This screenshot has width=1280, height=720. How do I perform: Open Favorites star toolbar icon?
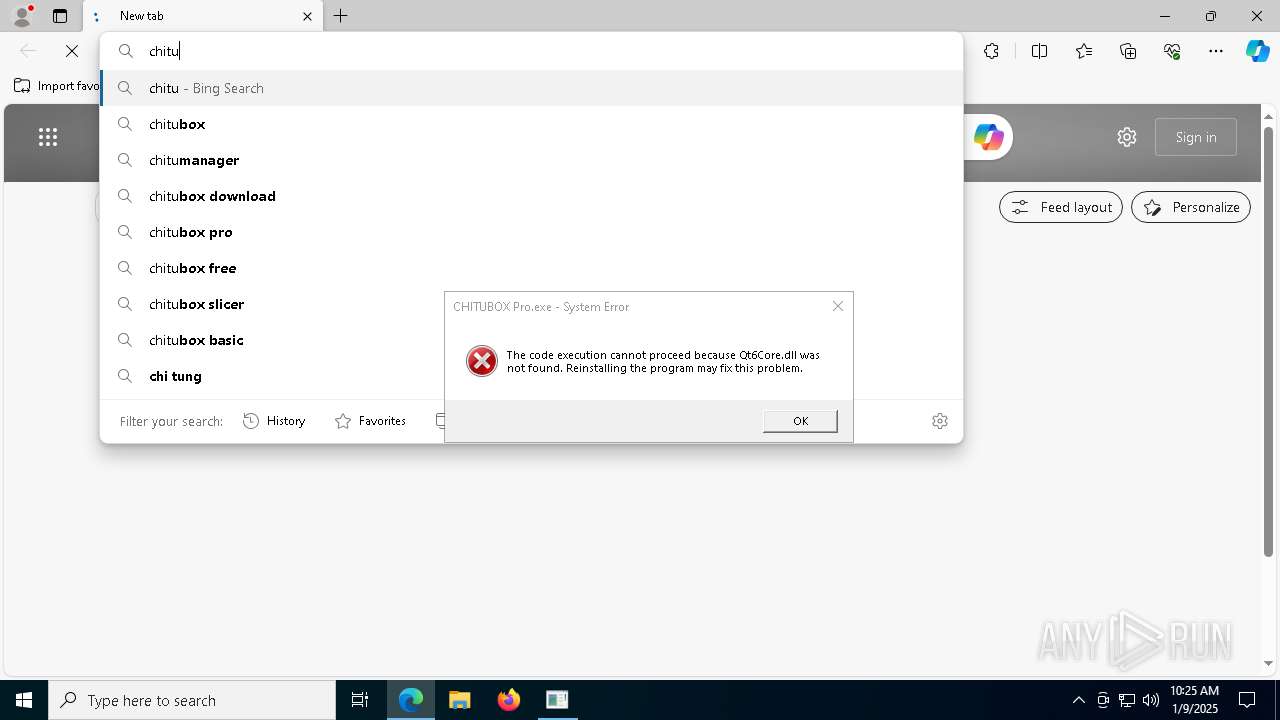click(x=1084, y=51)
